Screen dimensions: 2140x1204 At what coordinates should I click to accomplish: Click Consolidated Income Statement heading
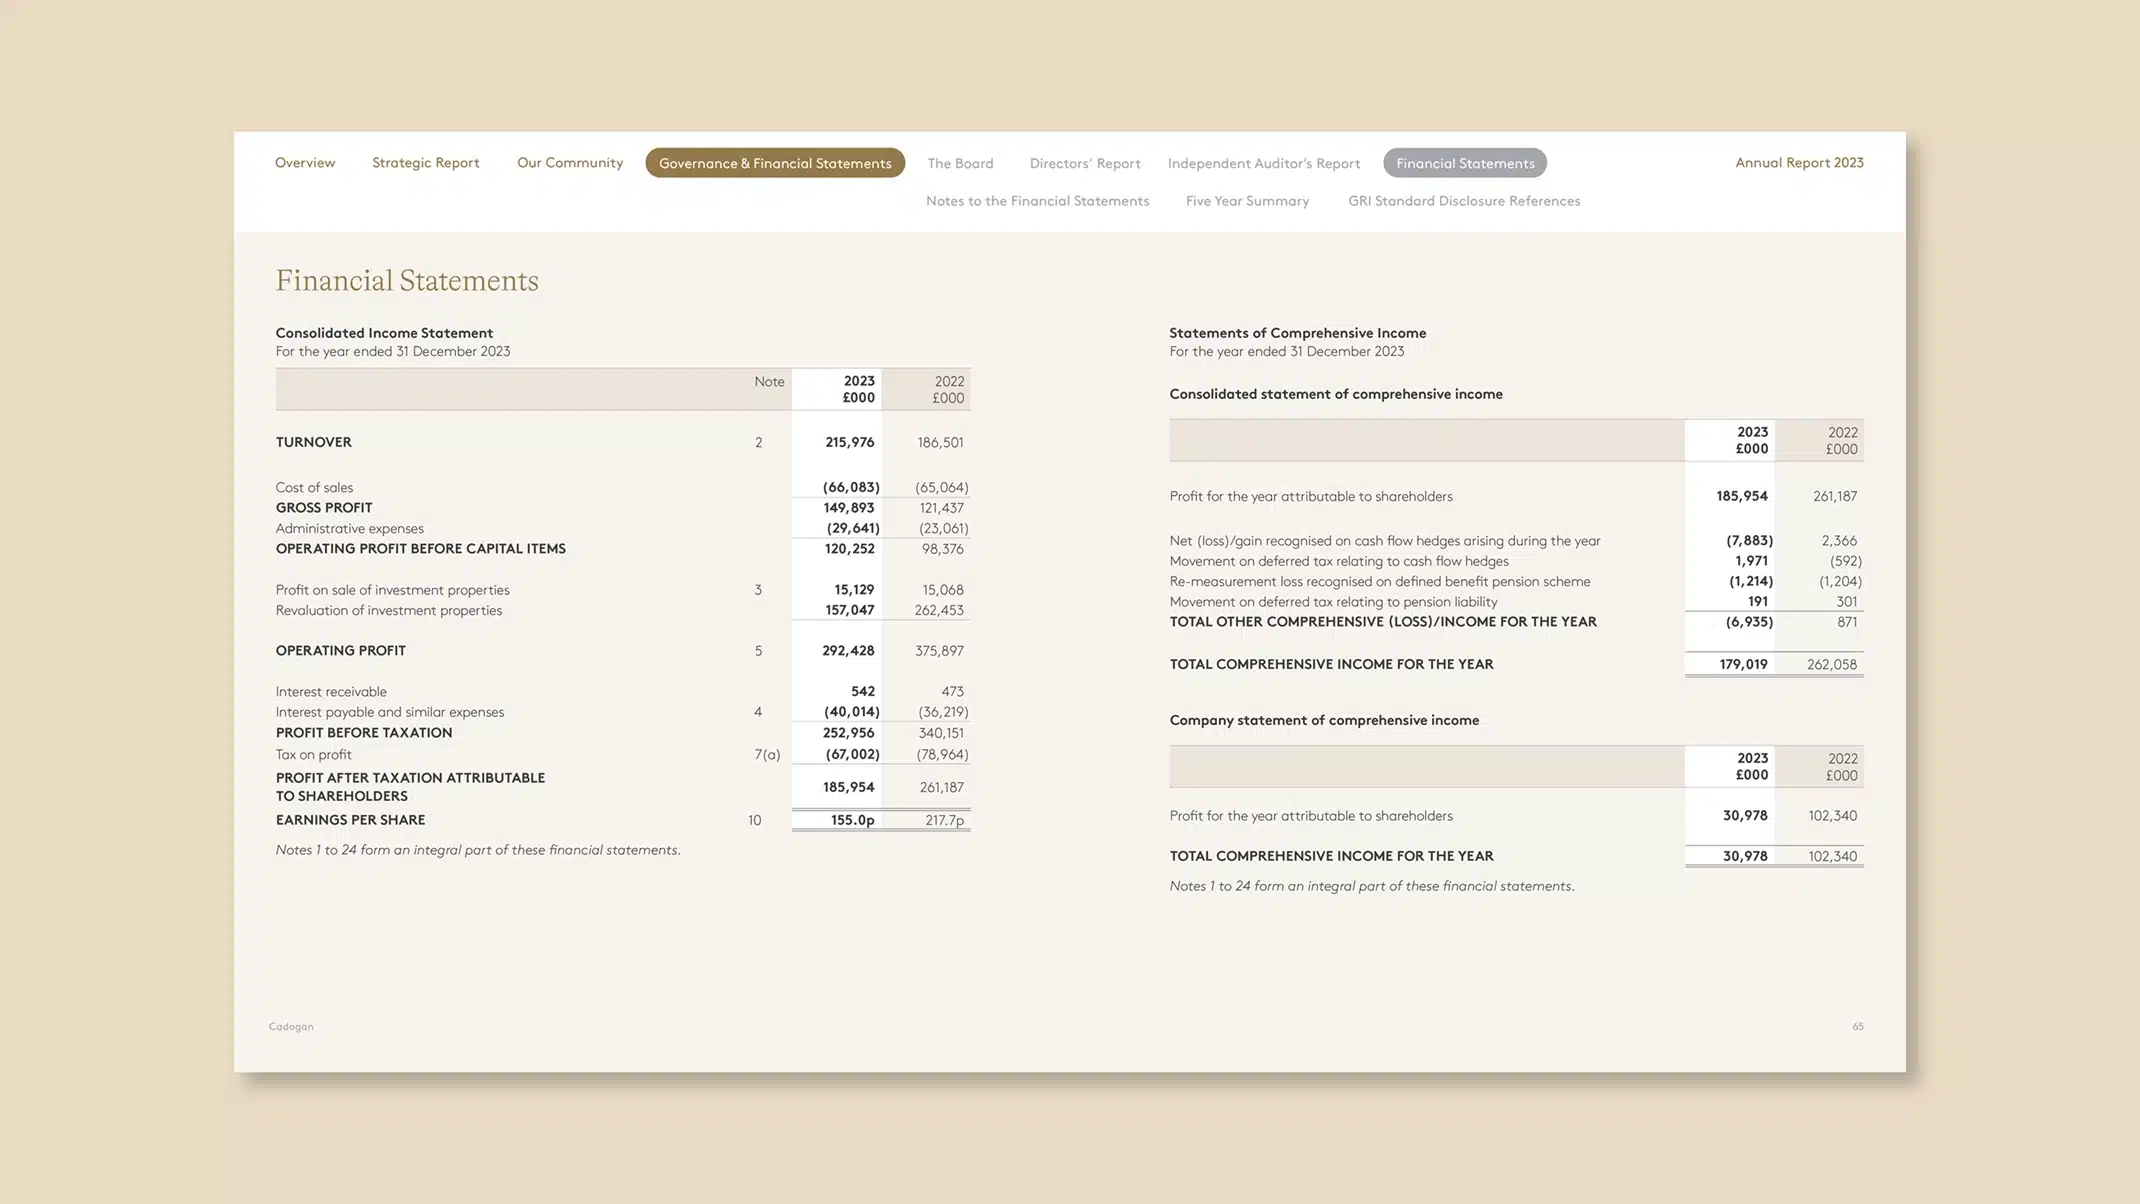pos(384,333)
